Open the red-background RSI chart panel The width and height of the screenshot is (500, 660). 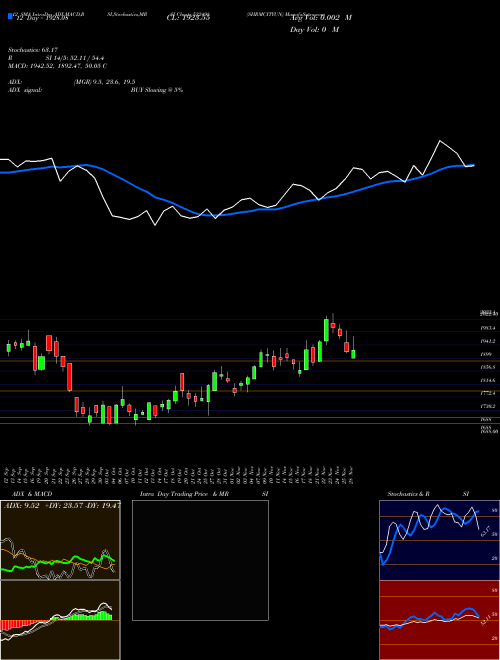[439, 620]
